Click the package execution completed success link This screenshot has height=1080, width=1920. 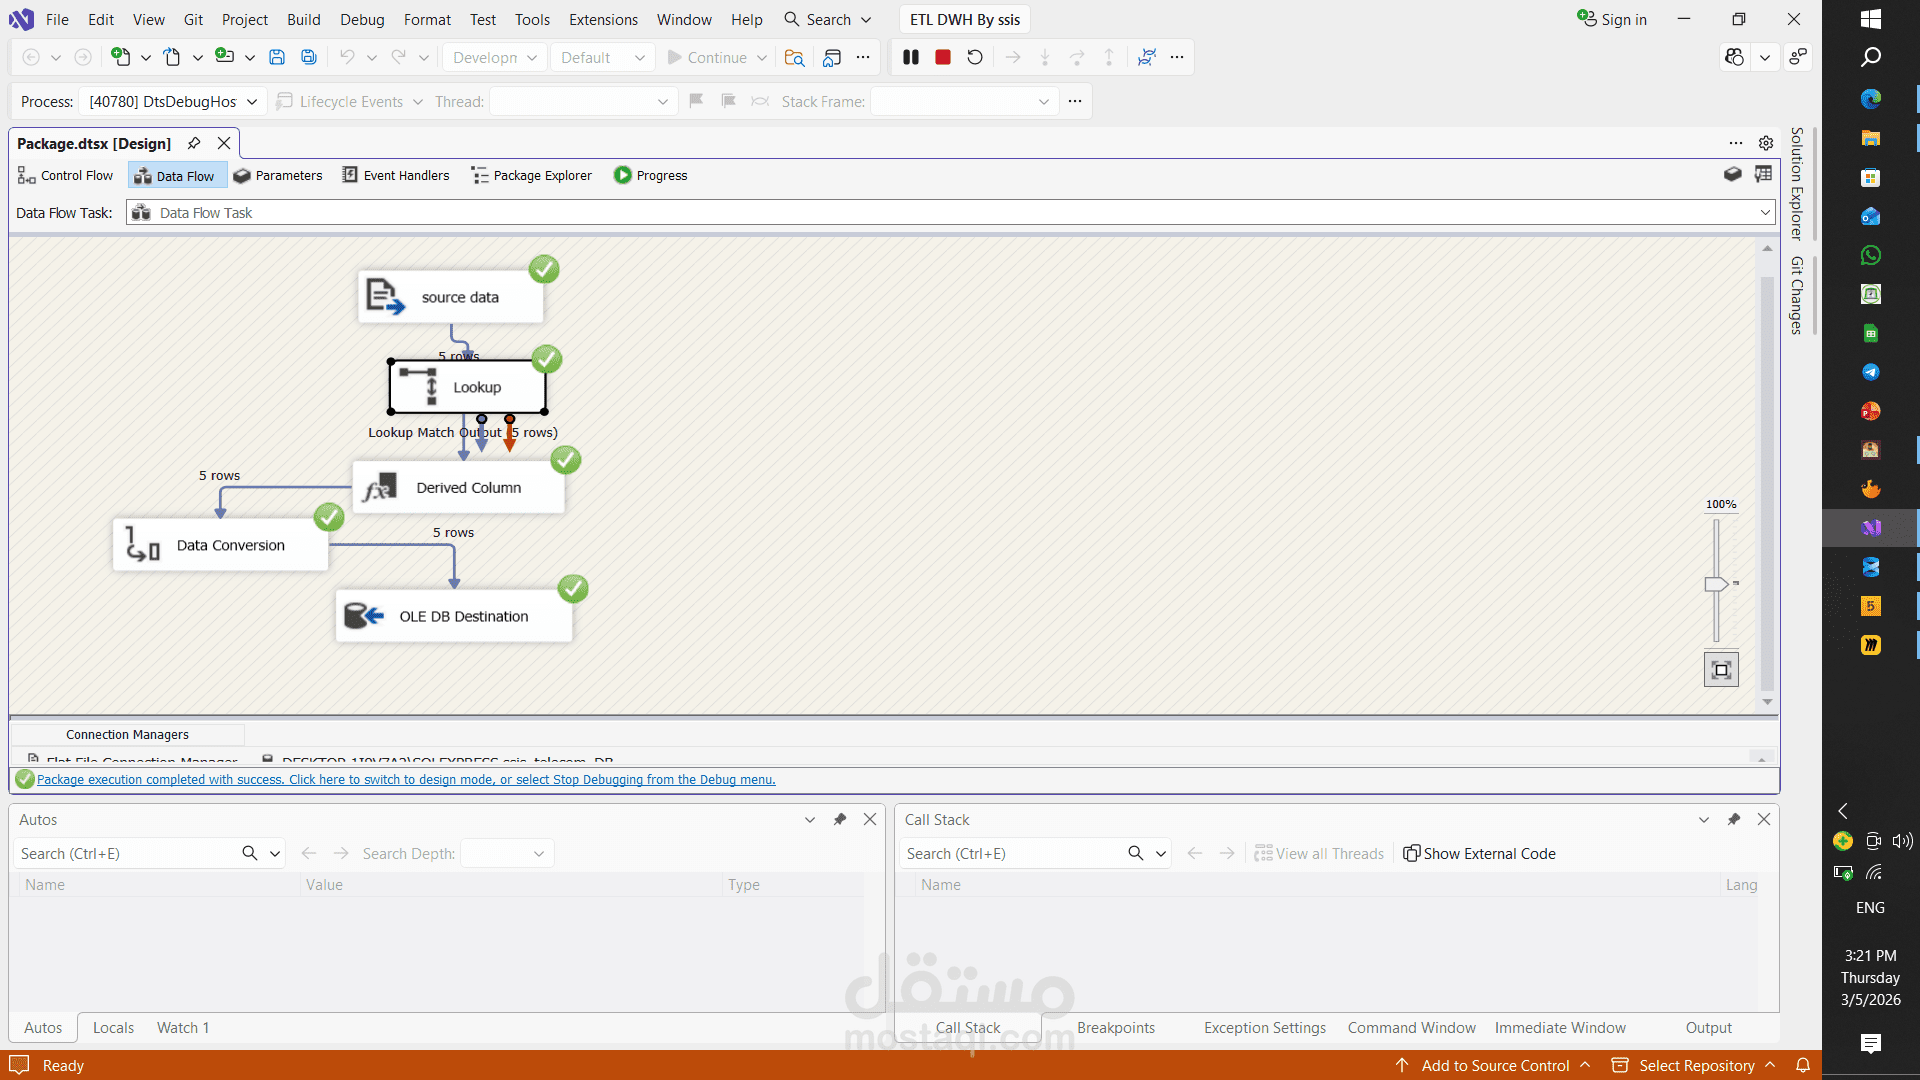(x=406, y=780)
